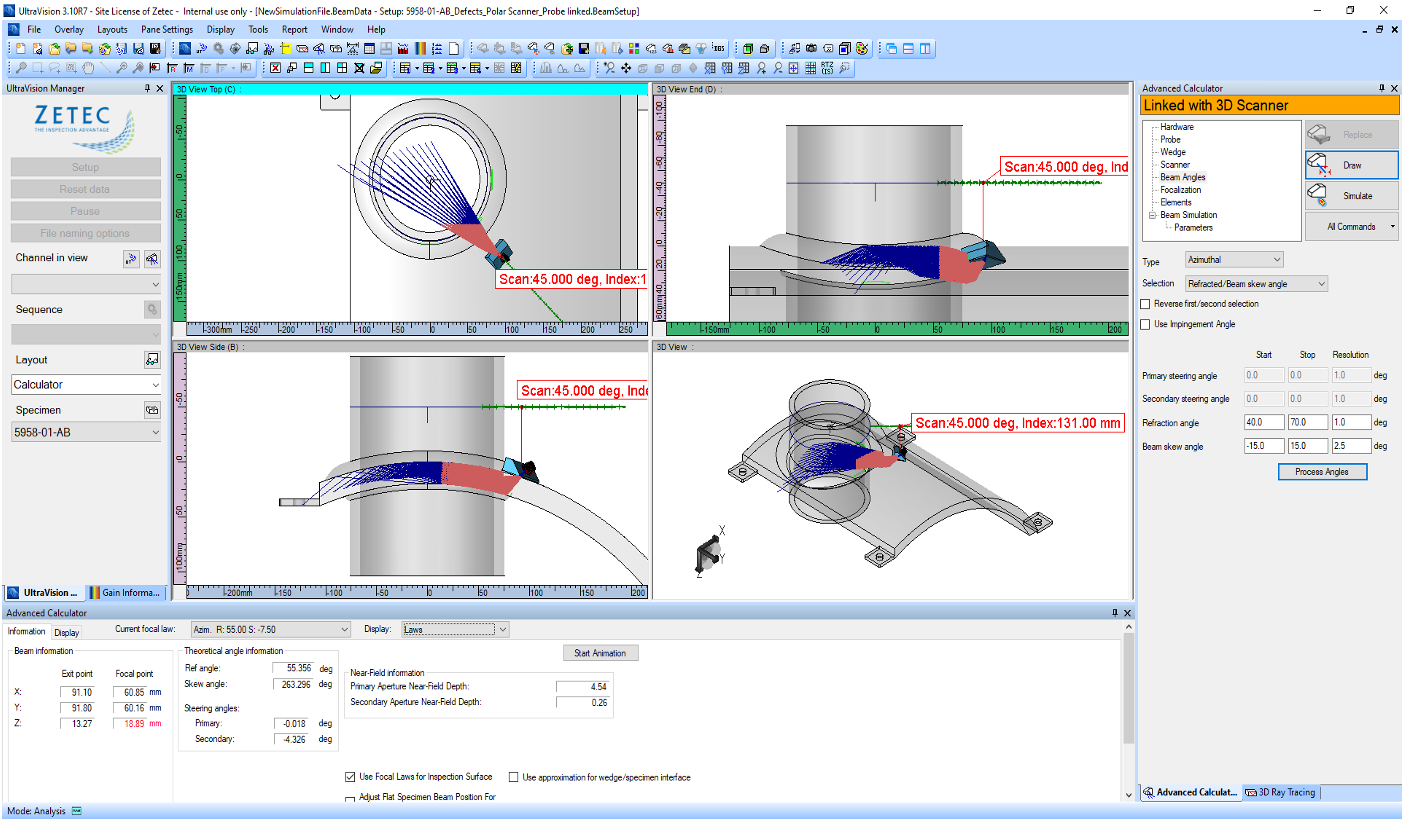Screen dimensions: 1402x820
Task: Click the RTZ (IS) toolbar icon
Action: pos(827,68)
